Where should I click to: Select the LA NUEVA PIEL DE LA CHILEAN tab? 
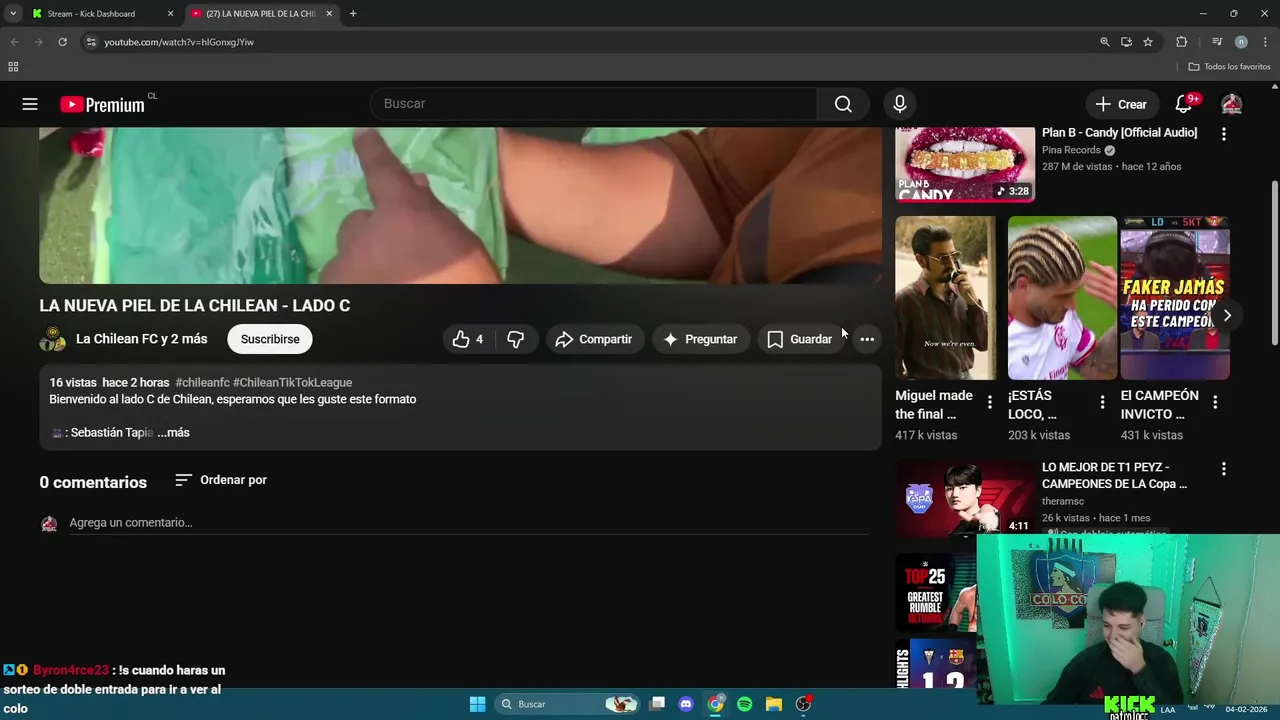pyautogui.click(x=261, y=14)
